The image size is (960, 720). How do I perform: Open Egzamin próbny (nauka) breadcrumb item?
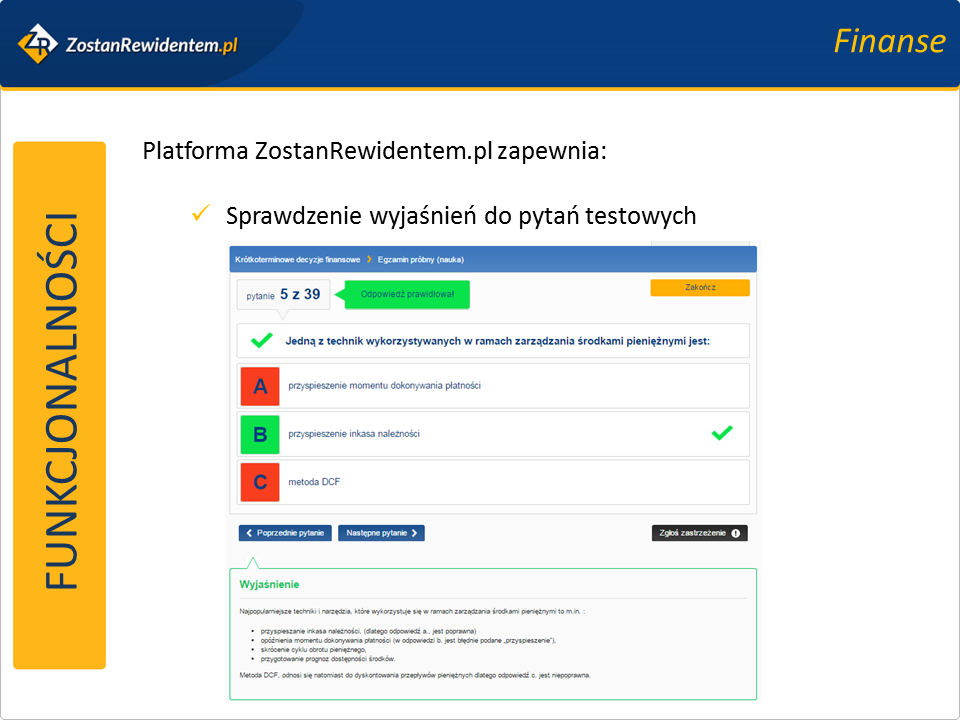420,260
